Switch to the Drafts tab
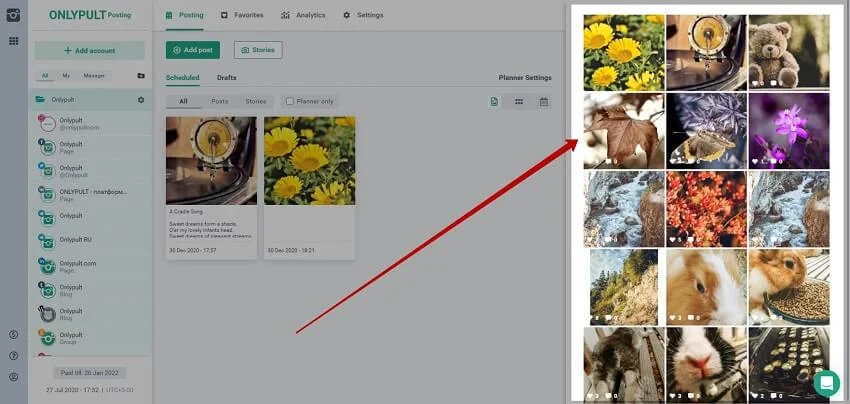Viewport: 850px width, 404px height. coord(227,78)
